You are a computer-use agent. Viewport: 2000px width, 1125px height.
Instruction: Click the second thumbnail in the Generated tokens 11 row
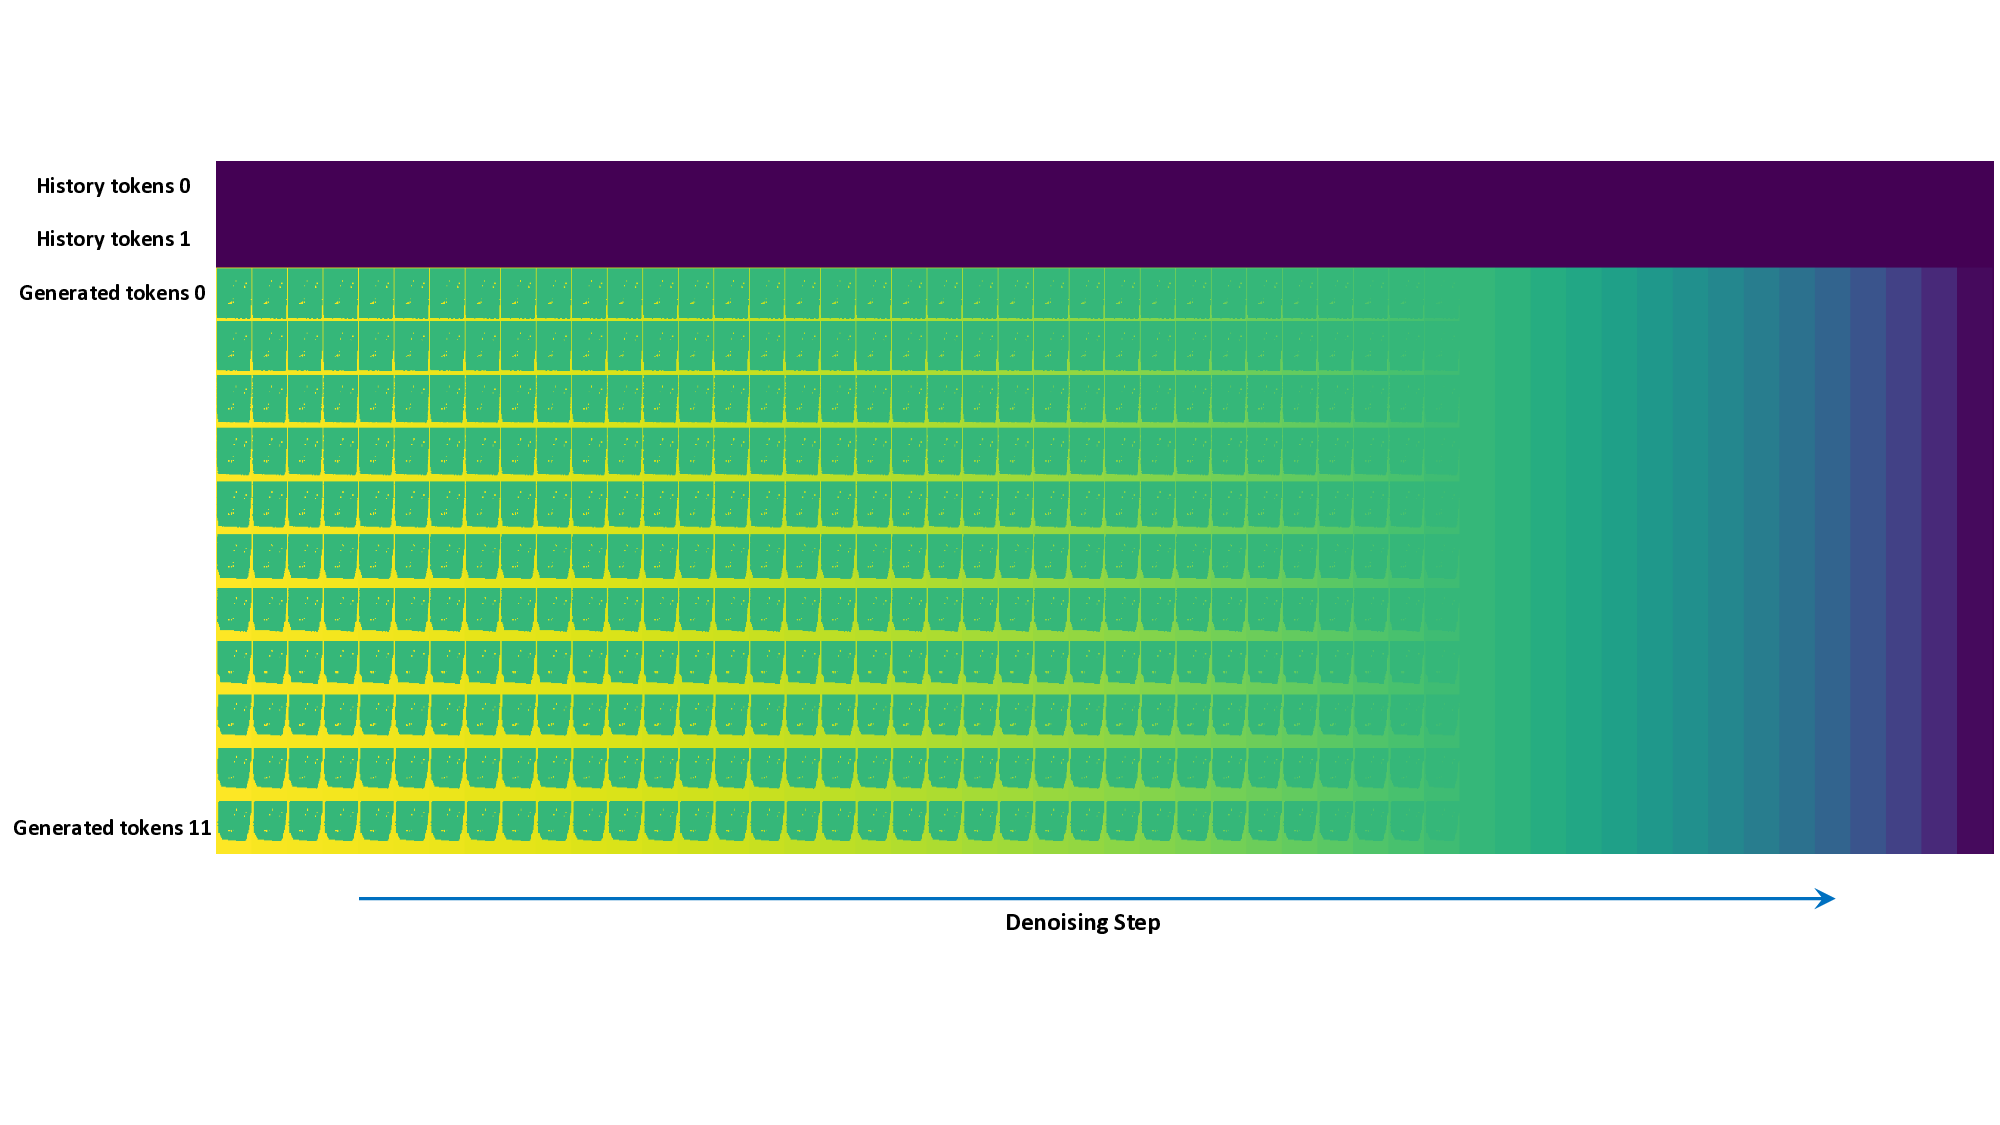pos(270,820)
